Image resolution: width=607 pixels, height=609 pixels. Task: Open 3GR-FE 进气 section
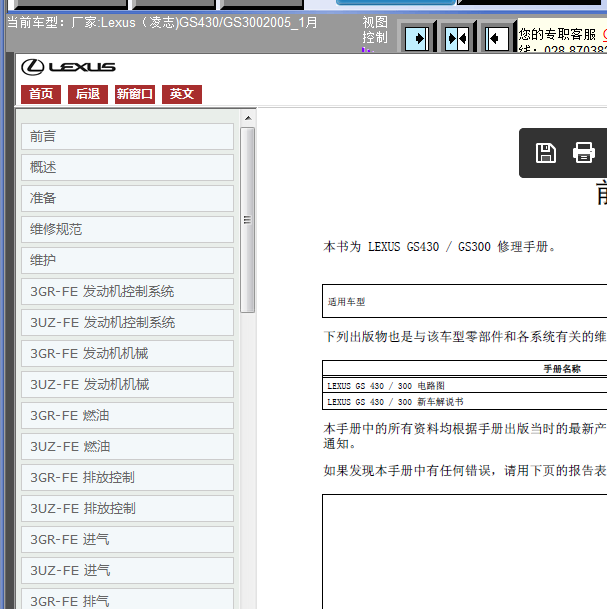click(x=127, y=539)
